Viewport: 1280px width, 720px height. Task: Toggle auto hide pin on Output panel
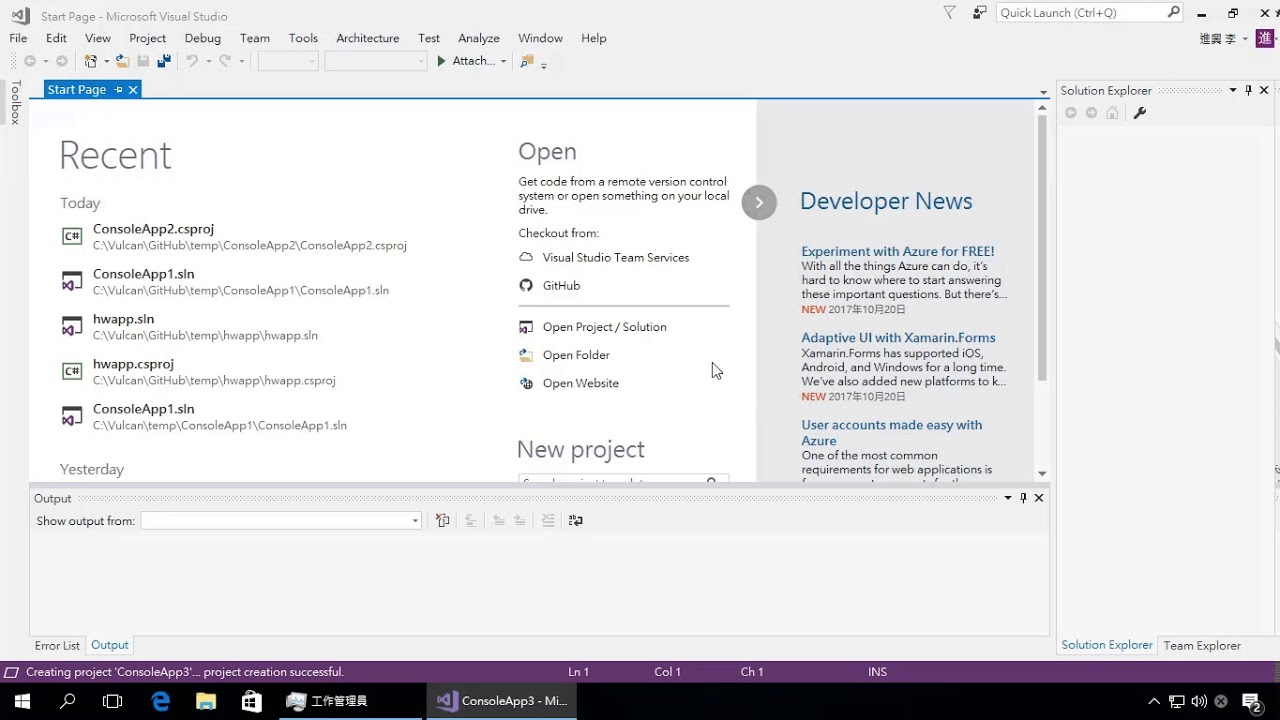tap(1023, 498)
